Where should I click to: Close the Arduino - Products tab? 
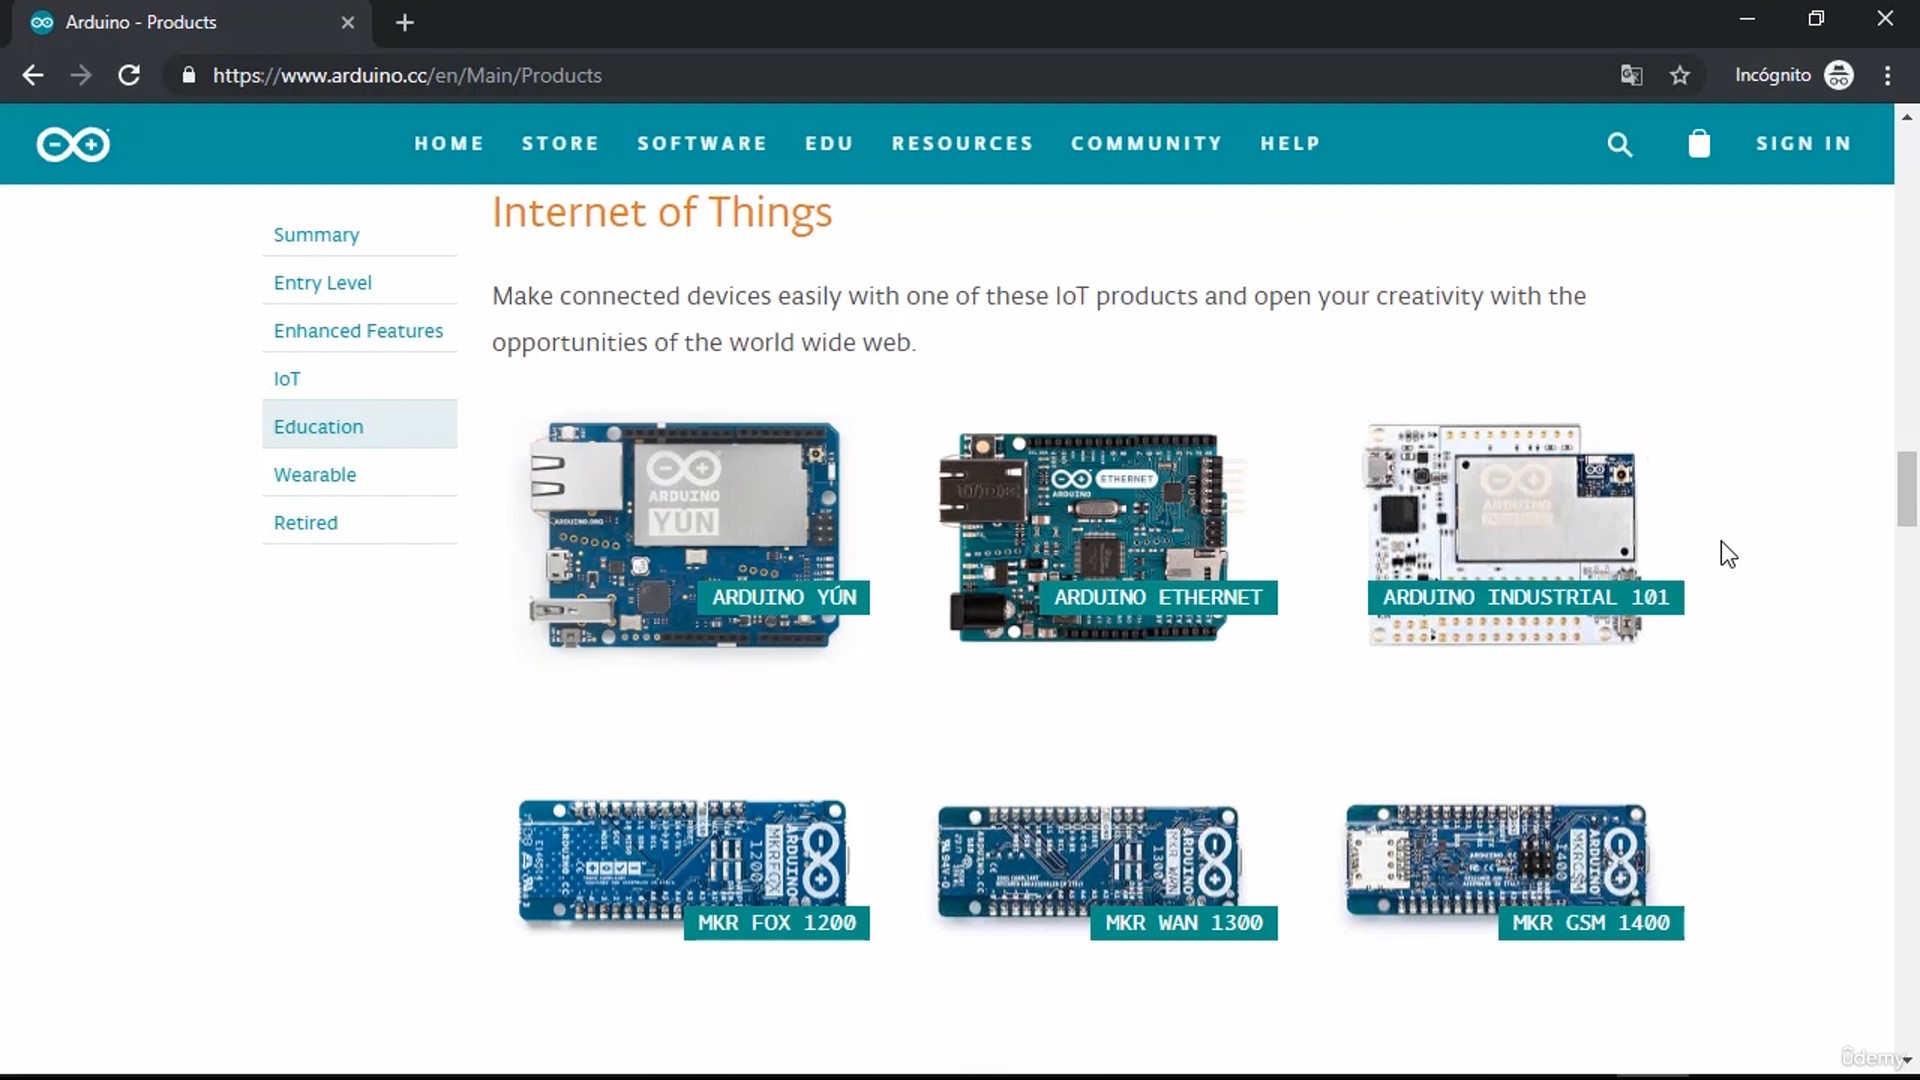348,22
